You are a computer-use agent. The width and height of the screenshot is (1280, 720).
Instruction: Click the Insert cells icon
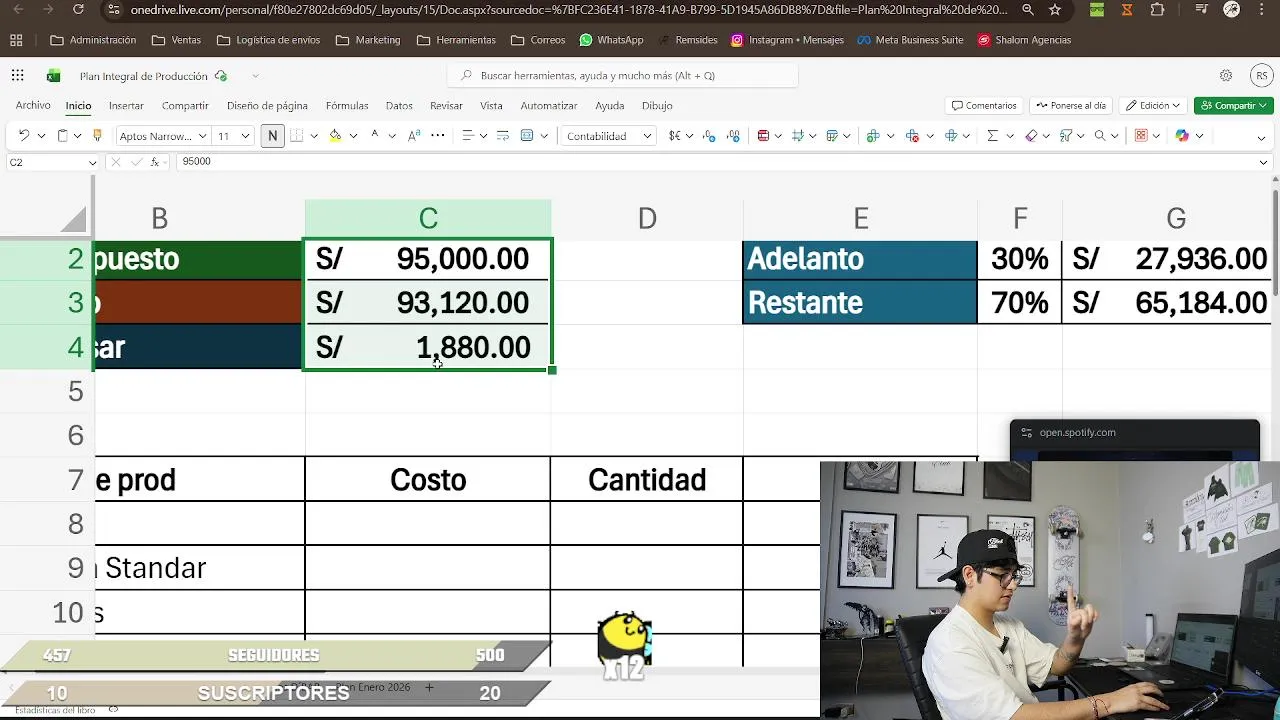point(873,136)
